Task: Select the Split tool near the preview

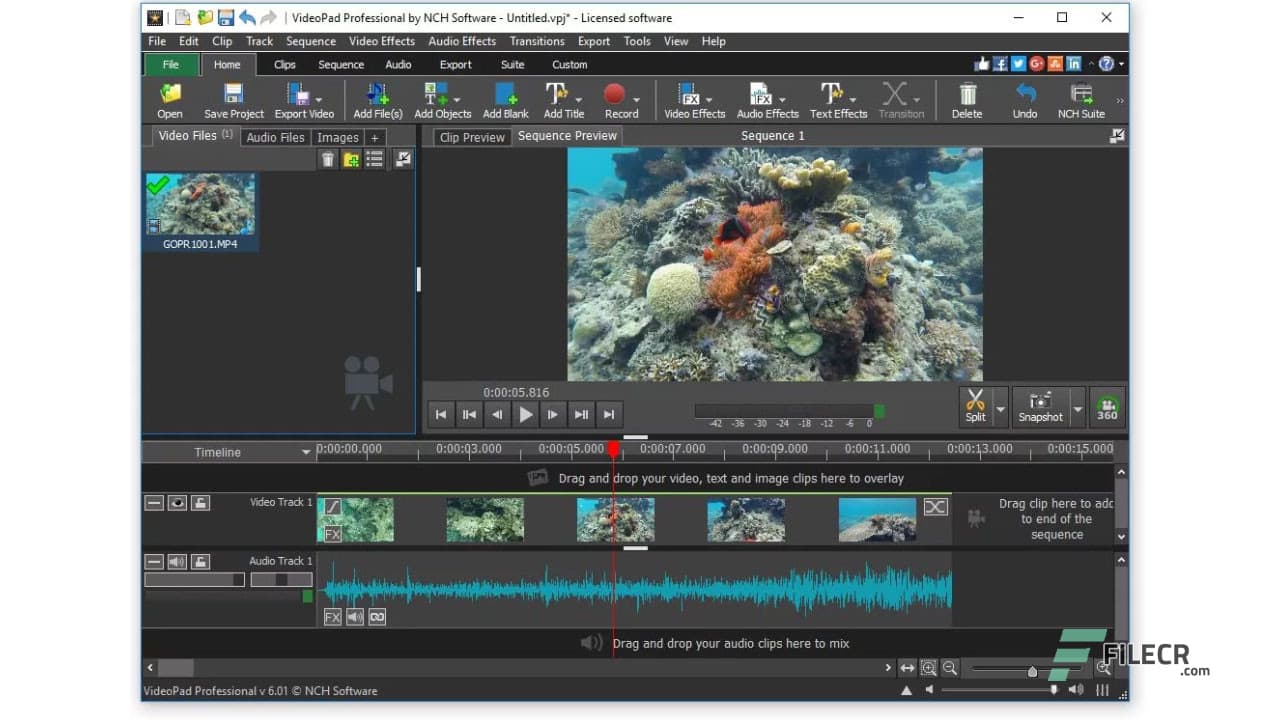Action: pos(975,406)
